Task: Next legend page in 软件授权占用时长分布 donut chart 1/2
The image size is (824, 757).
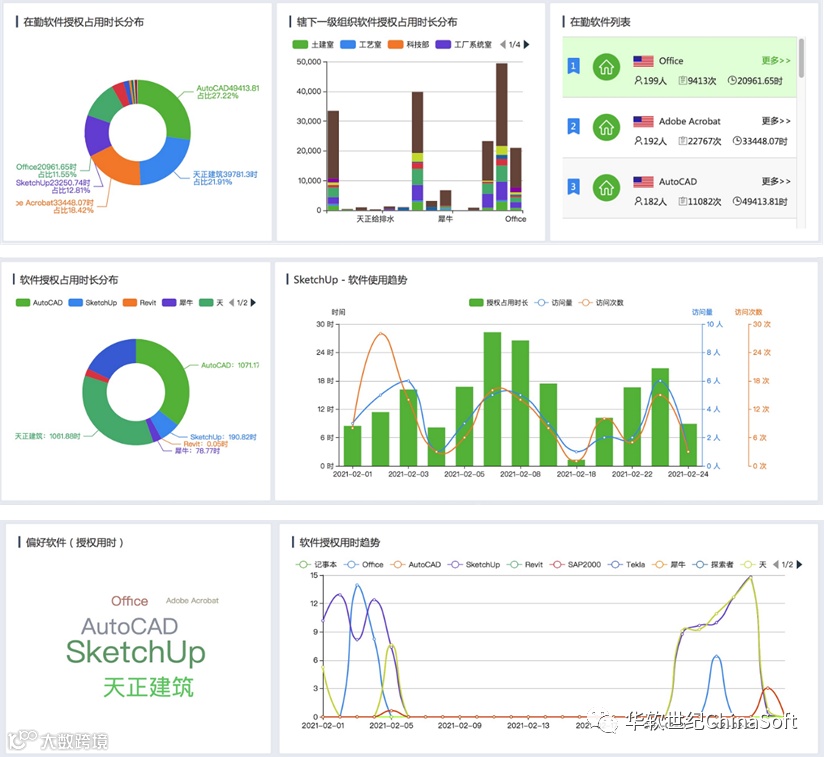Action: point(253,303)
